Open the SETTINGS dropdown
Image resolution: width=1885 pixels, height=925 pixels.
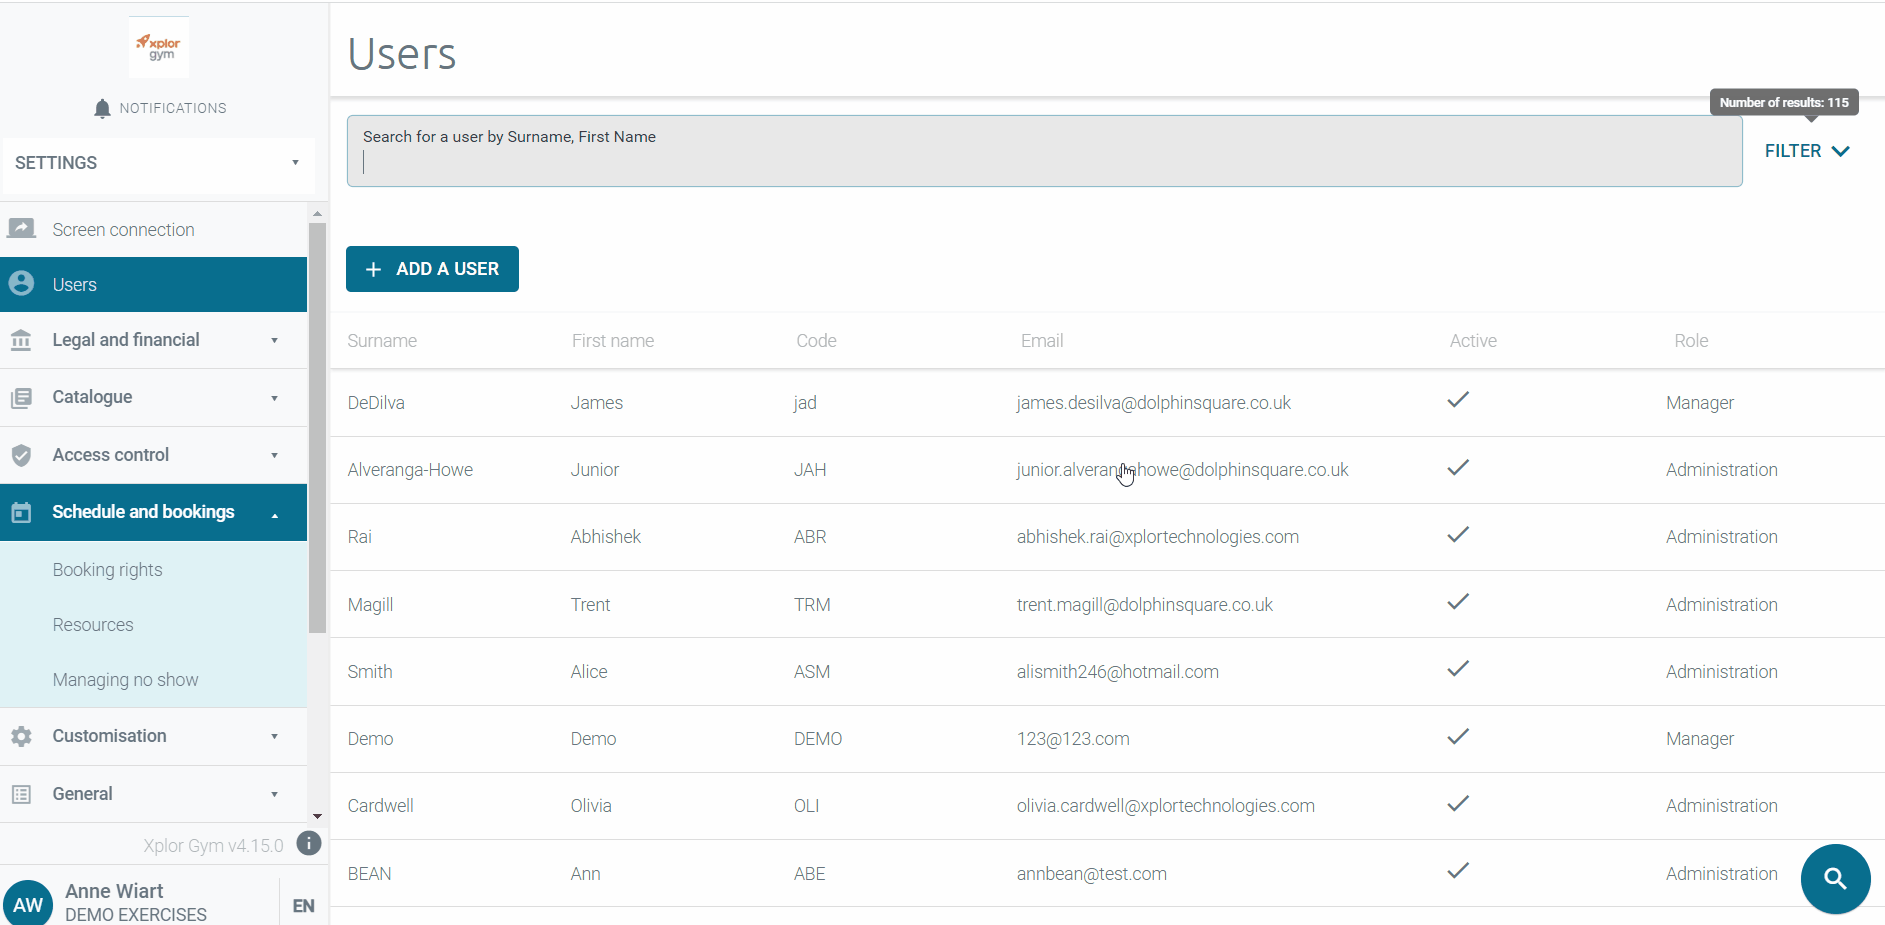click(158, 163)
